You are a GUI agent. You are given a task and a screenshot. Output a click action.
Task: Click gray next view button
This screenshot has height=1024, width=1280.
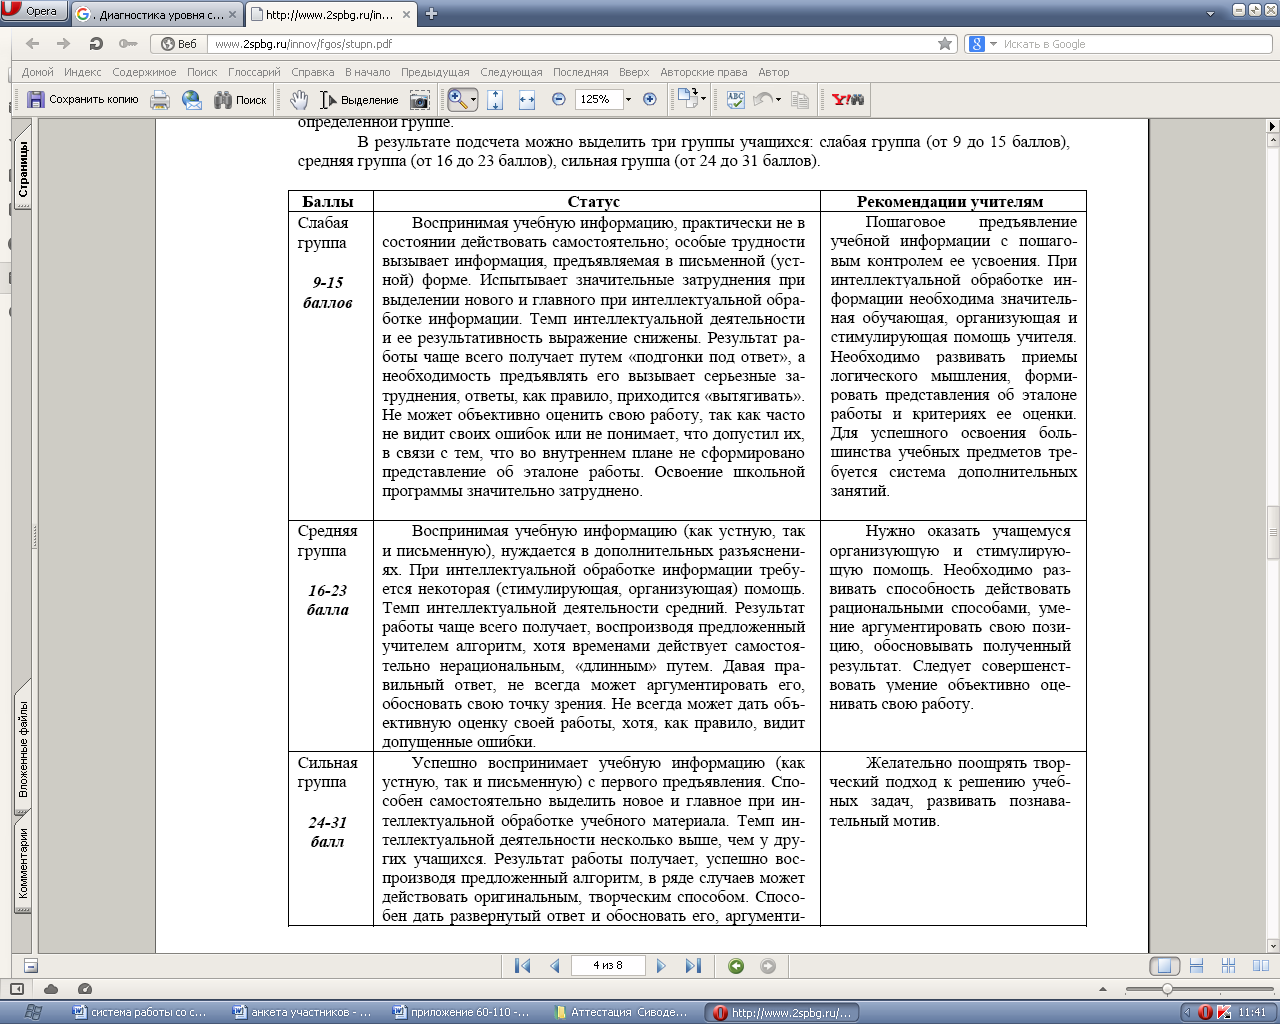(768, 966)
